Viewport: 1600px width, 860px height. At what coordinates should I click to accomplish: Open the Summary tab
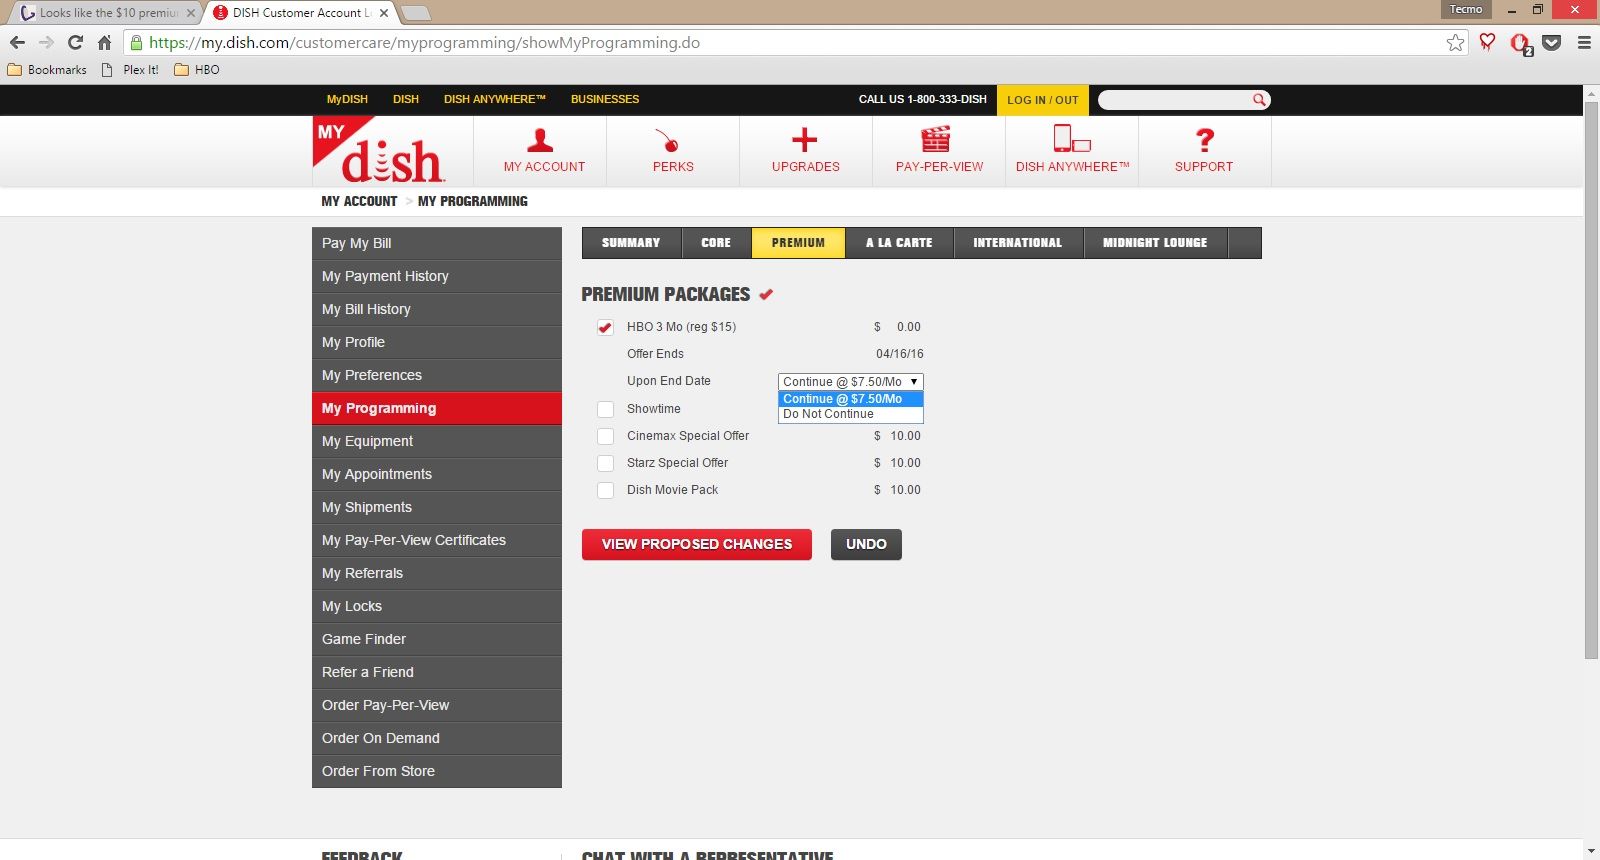[x=631, y=243]
